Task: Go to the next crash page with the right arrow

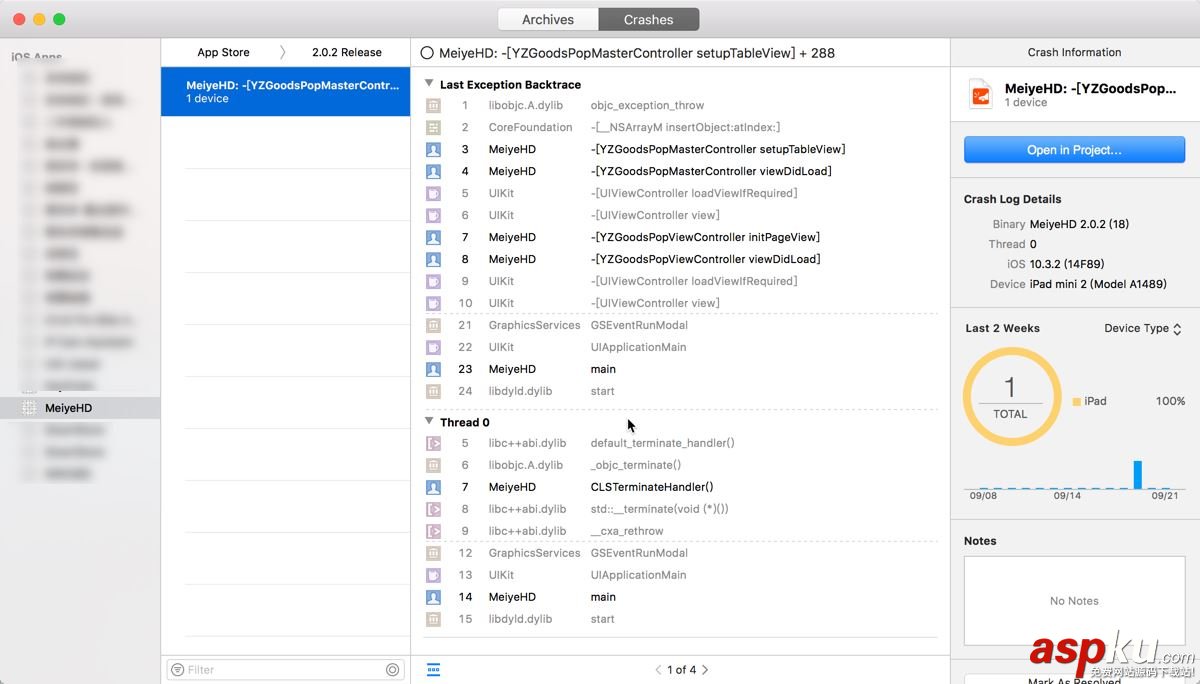Action: pos(704,670)
